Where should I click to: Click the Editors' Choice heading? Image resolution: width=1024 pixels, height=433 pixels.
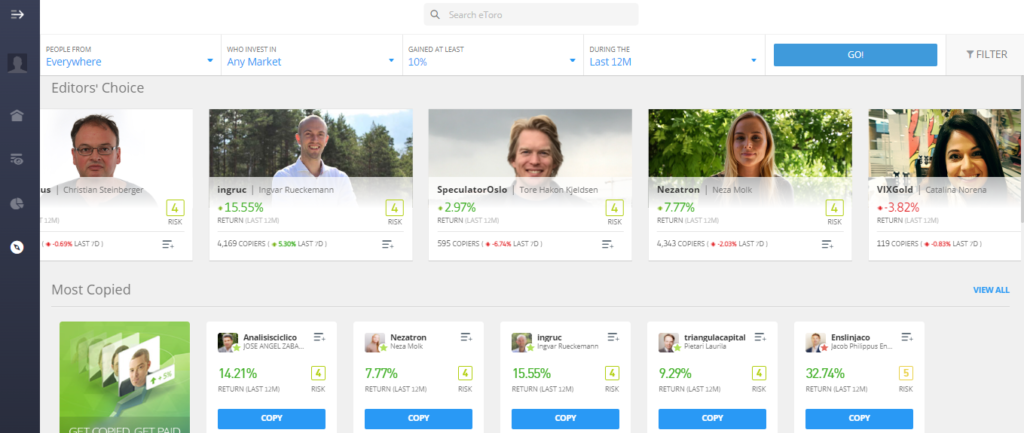[98, 88]
